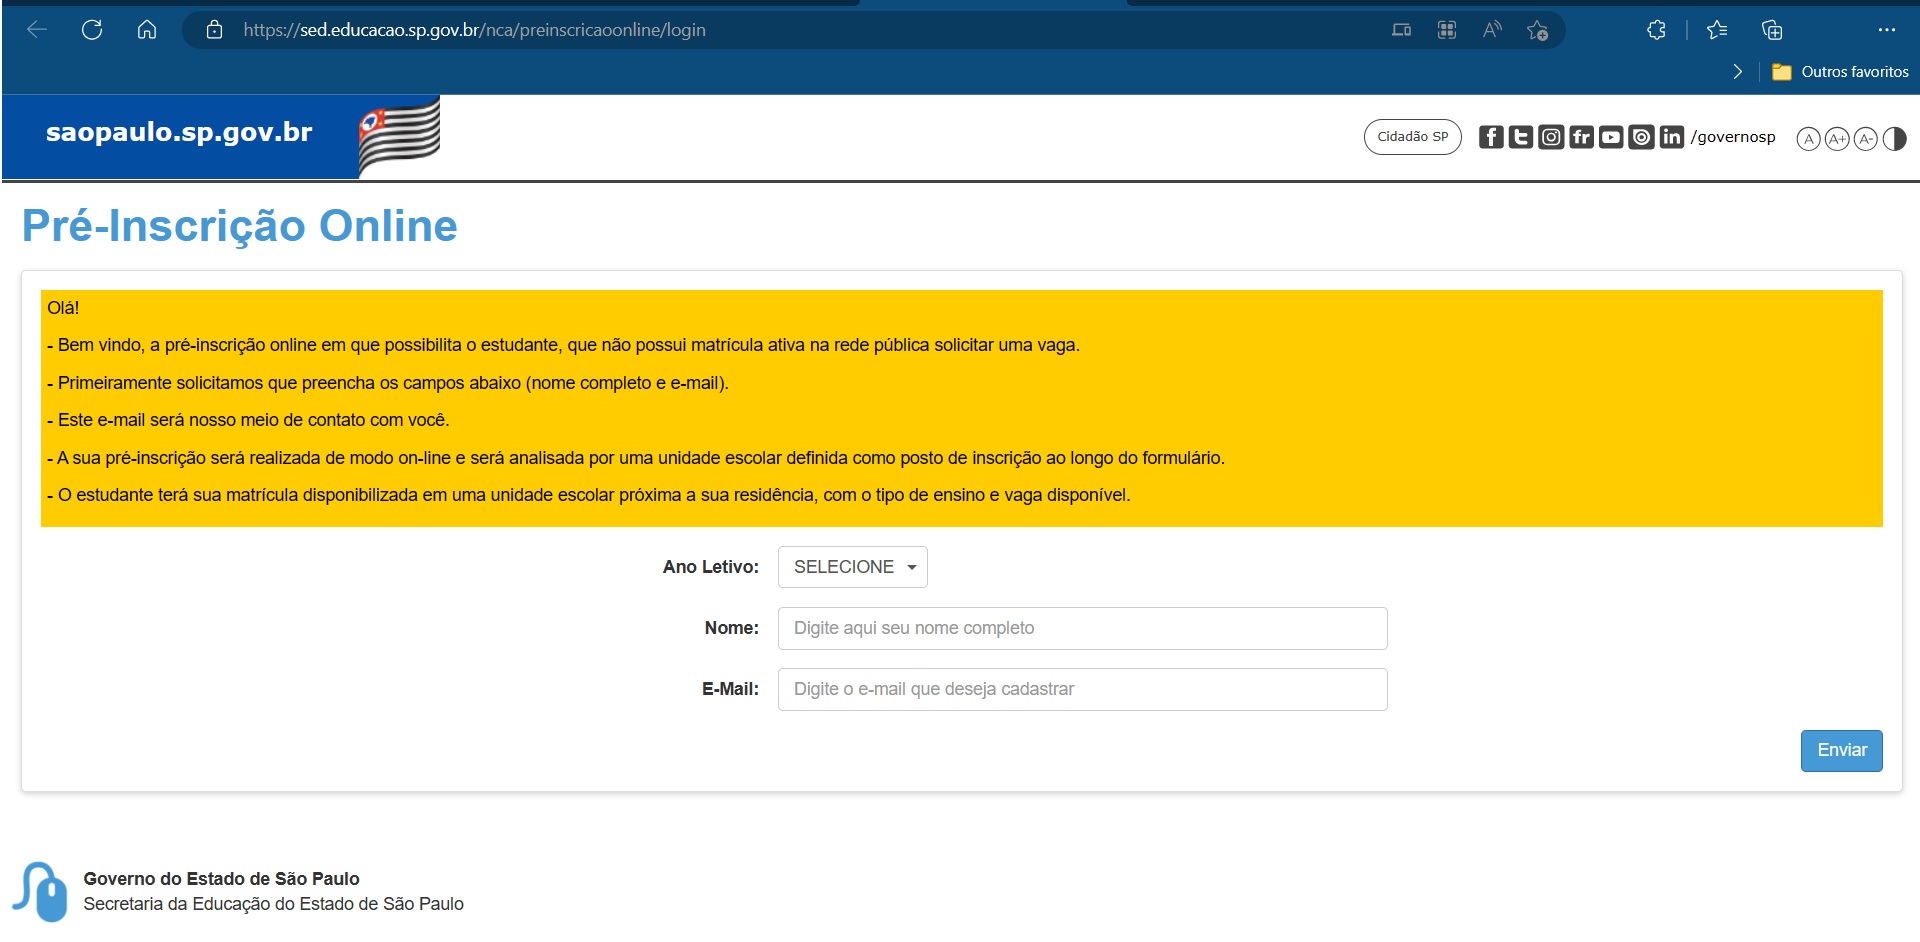1920x942 pixels.
Task: Open browser settings and more menu
Action: tap(1887, 30)
